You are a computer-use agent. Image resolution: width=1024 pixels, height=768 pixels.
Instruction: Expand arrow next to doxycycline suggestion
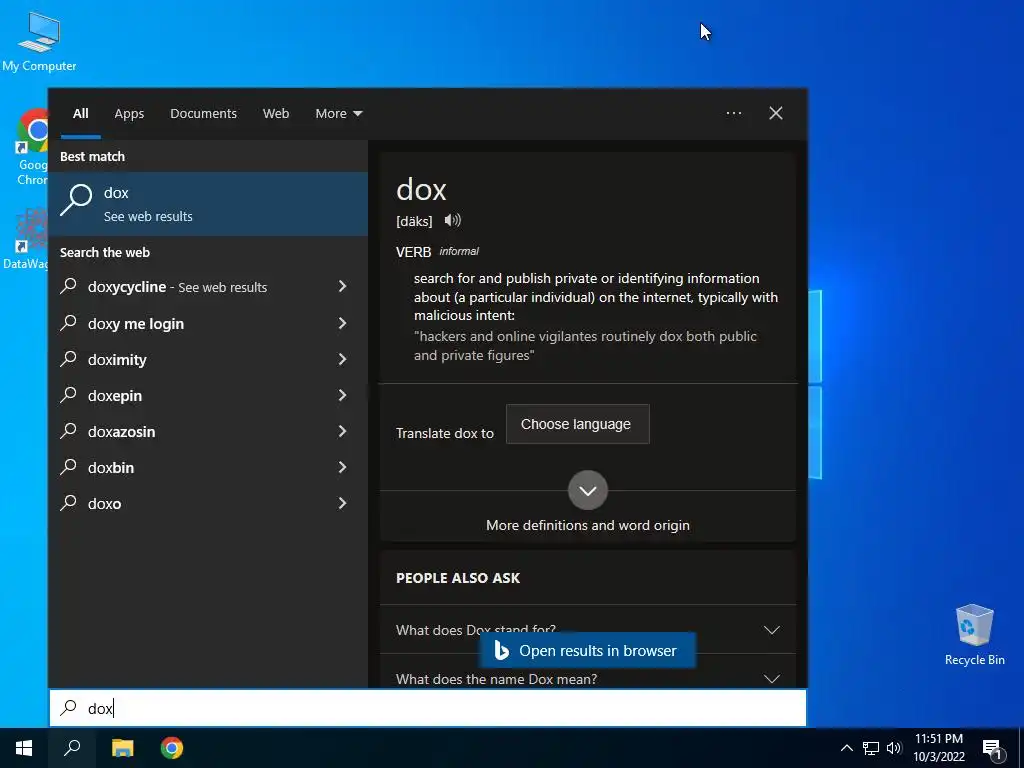pyautogui.click(x=342, y=287)
